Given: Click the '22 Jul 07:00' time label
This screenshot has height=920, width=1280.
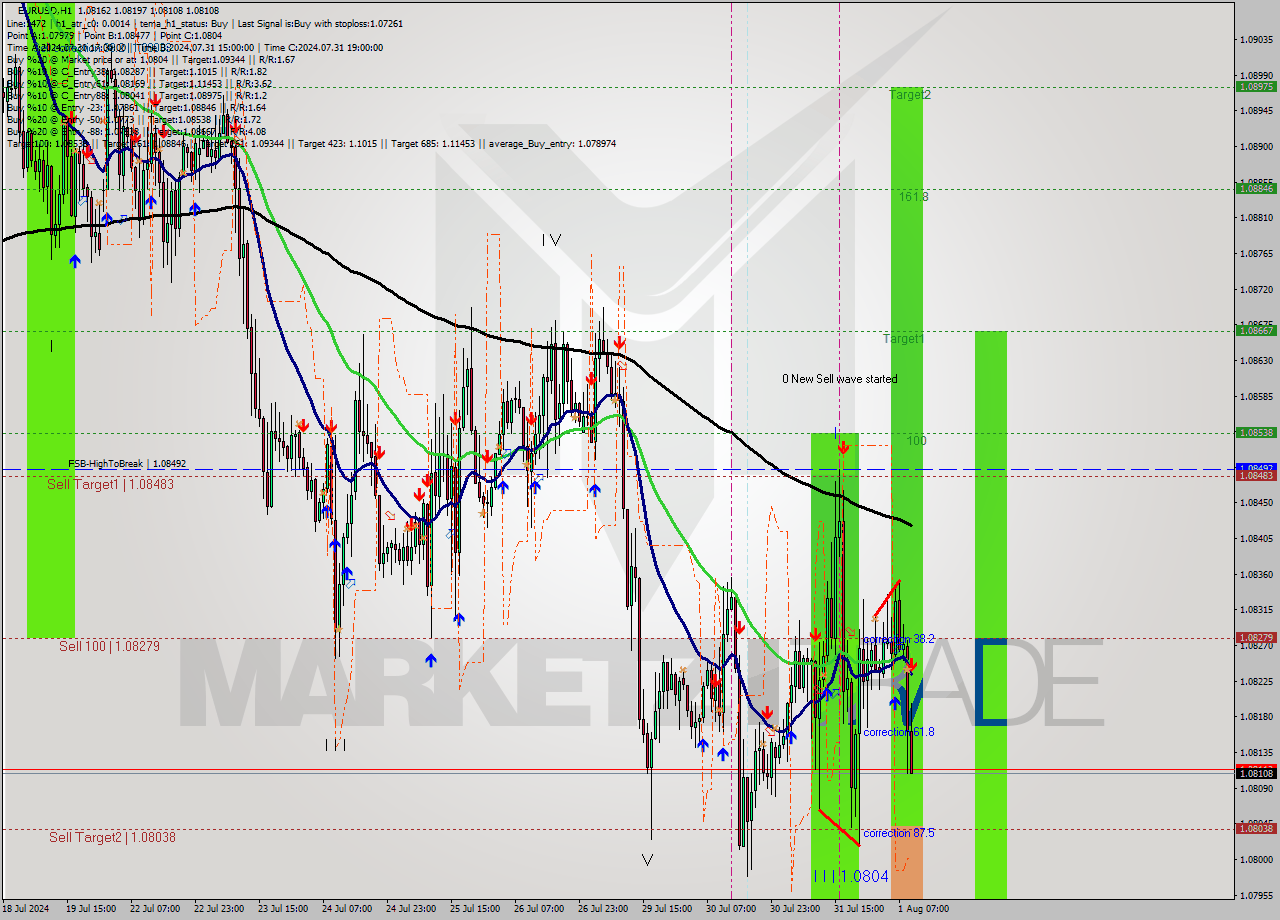Looking at the screenshot, I should (154, 909).
